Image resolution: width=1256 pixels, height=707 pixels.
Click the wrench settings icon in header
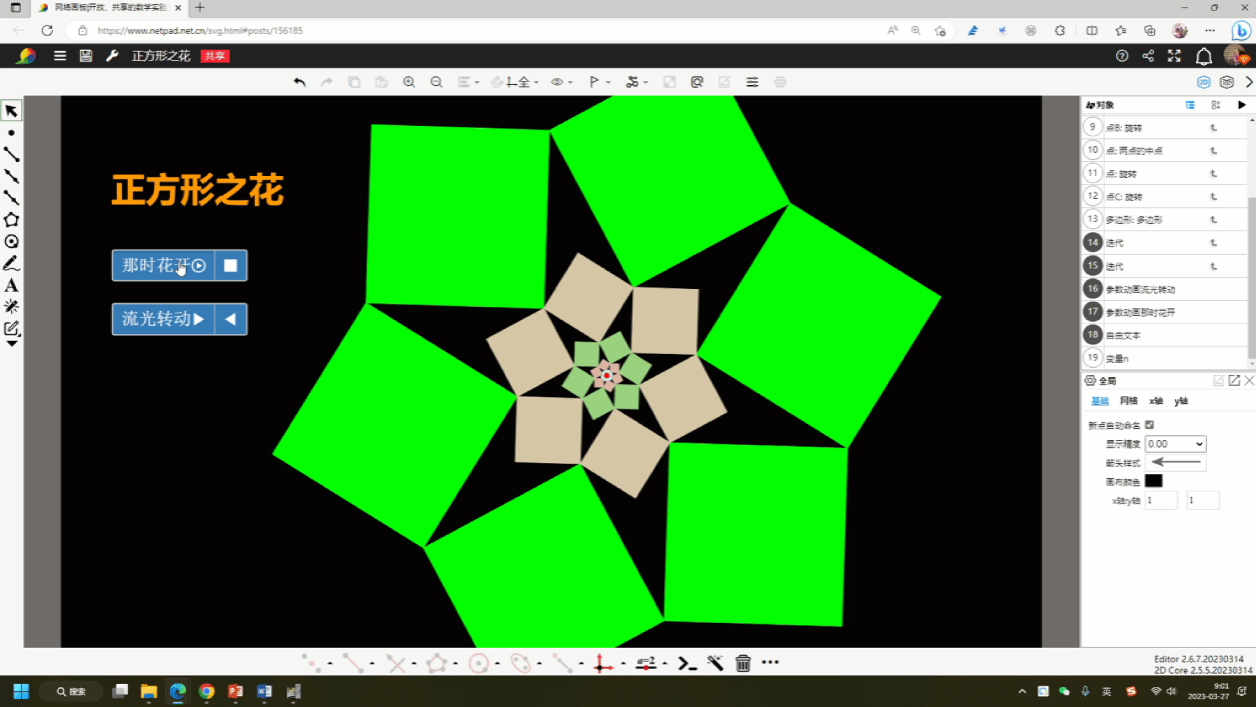point(112,56)
